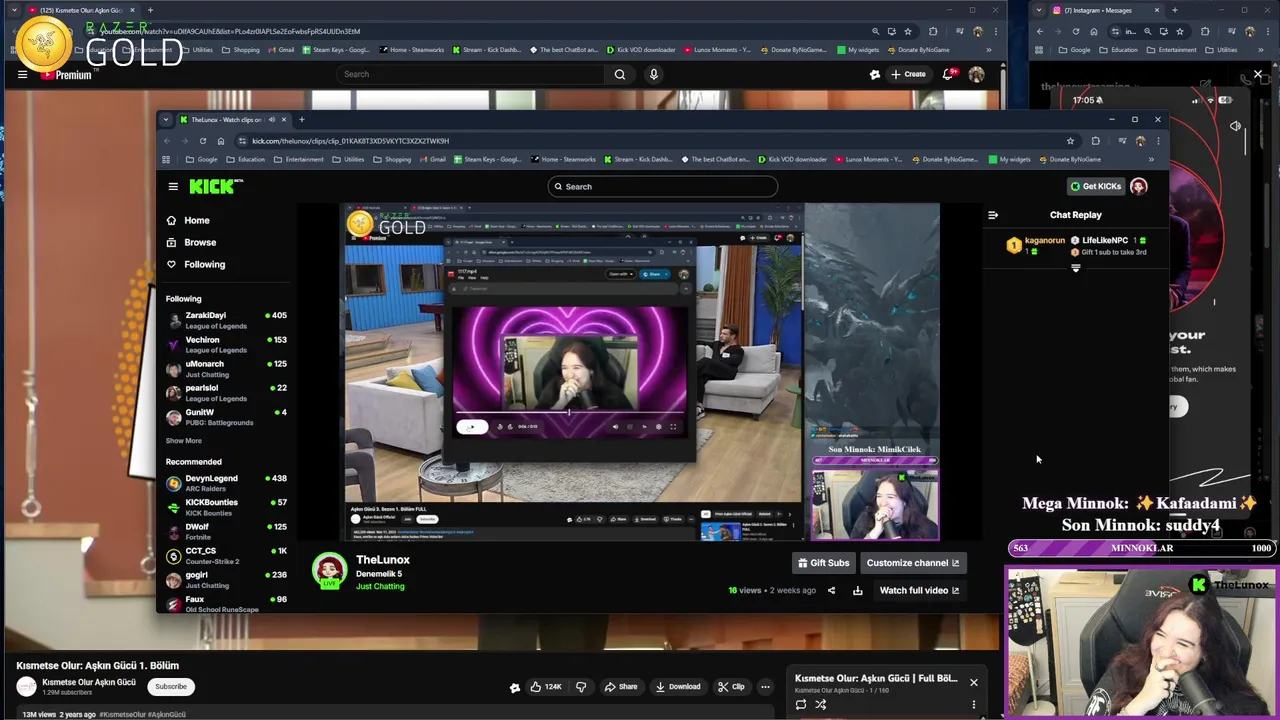Open extensions puzzle icon in Kick browser
The image size is (1280, 720).
click(x=1095, y=141)
